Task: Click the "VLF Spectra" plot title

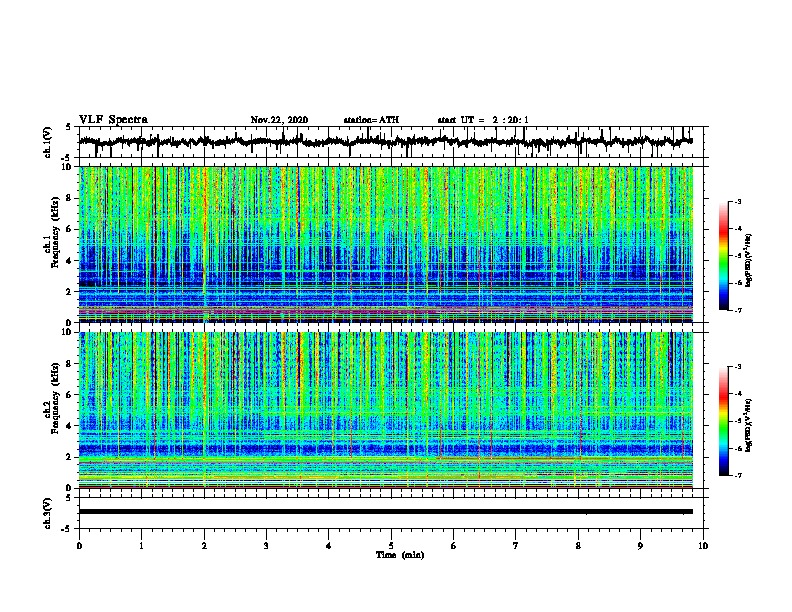Action: pyautogui.click(x=113, y=120)
